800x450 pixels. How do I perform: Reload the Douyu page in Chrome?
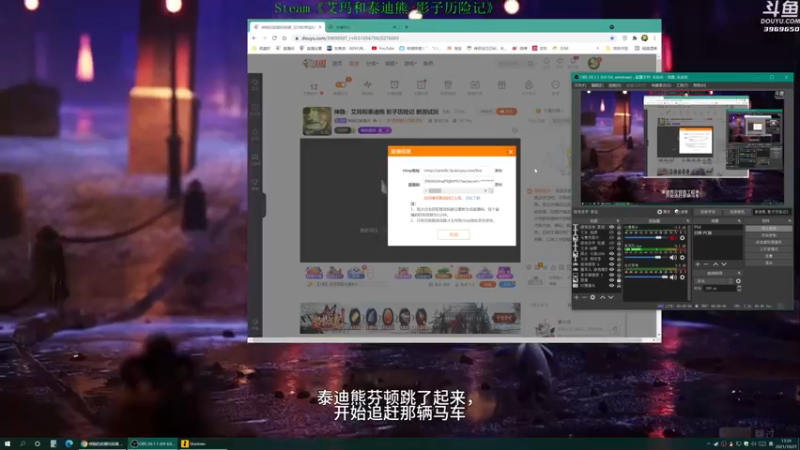coord(274,38)
